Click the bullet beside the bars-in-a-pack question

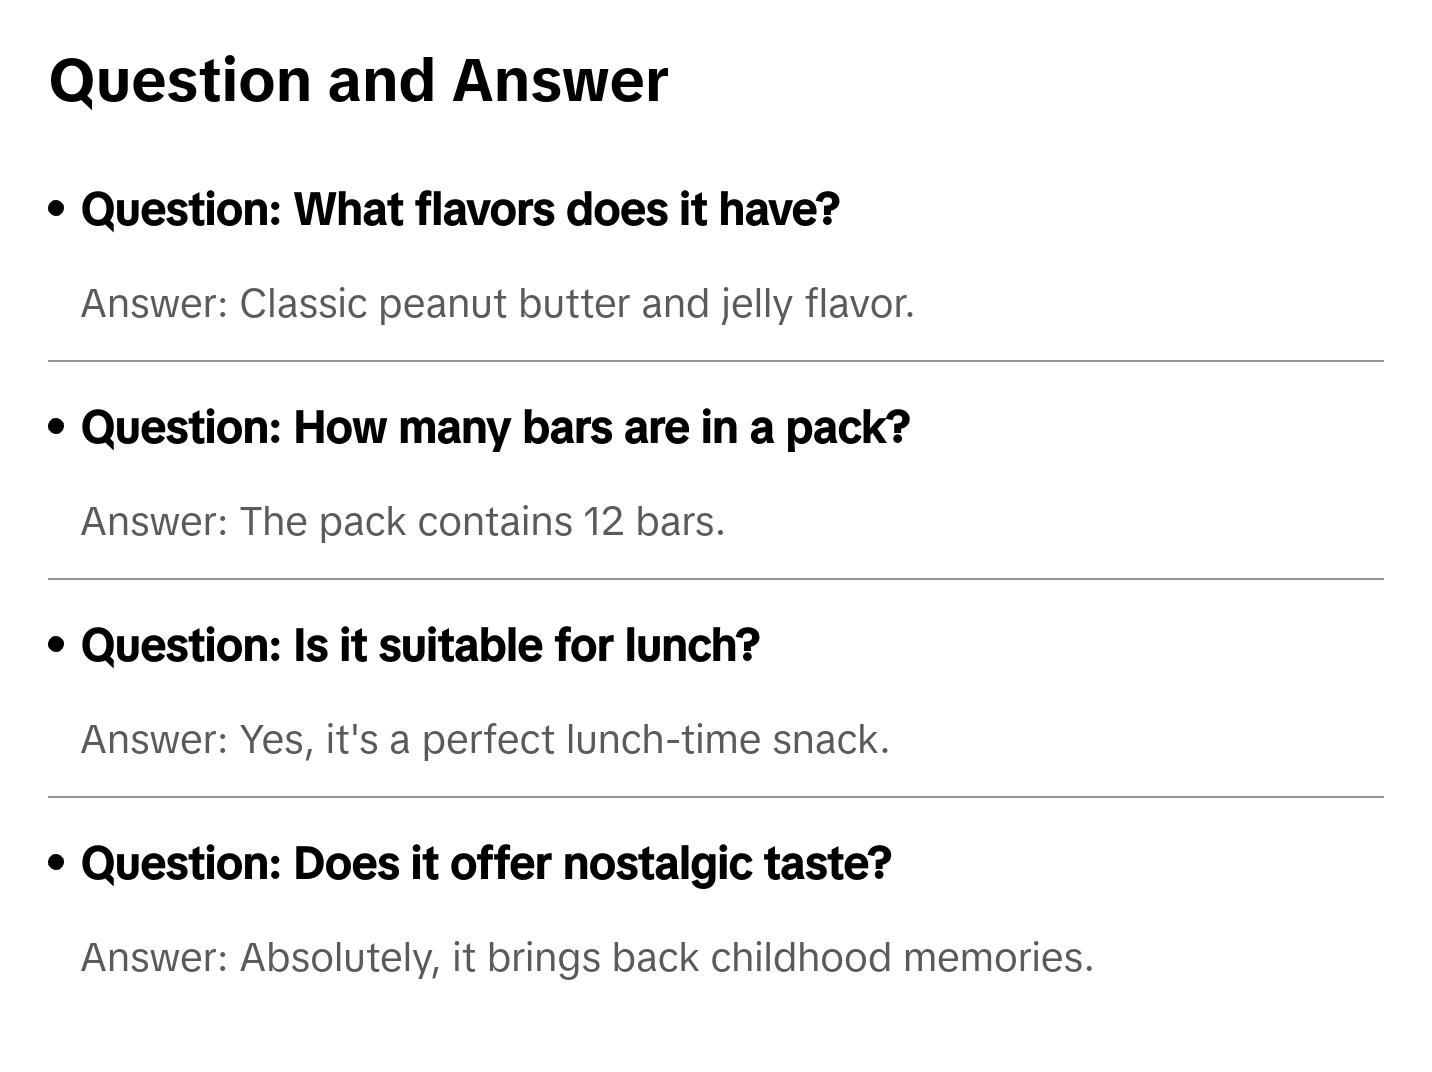pos(57,427)
